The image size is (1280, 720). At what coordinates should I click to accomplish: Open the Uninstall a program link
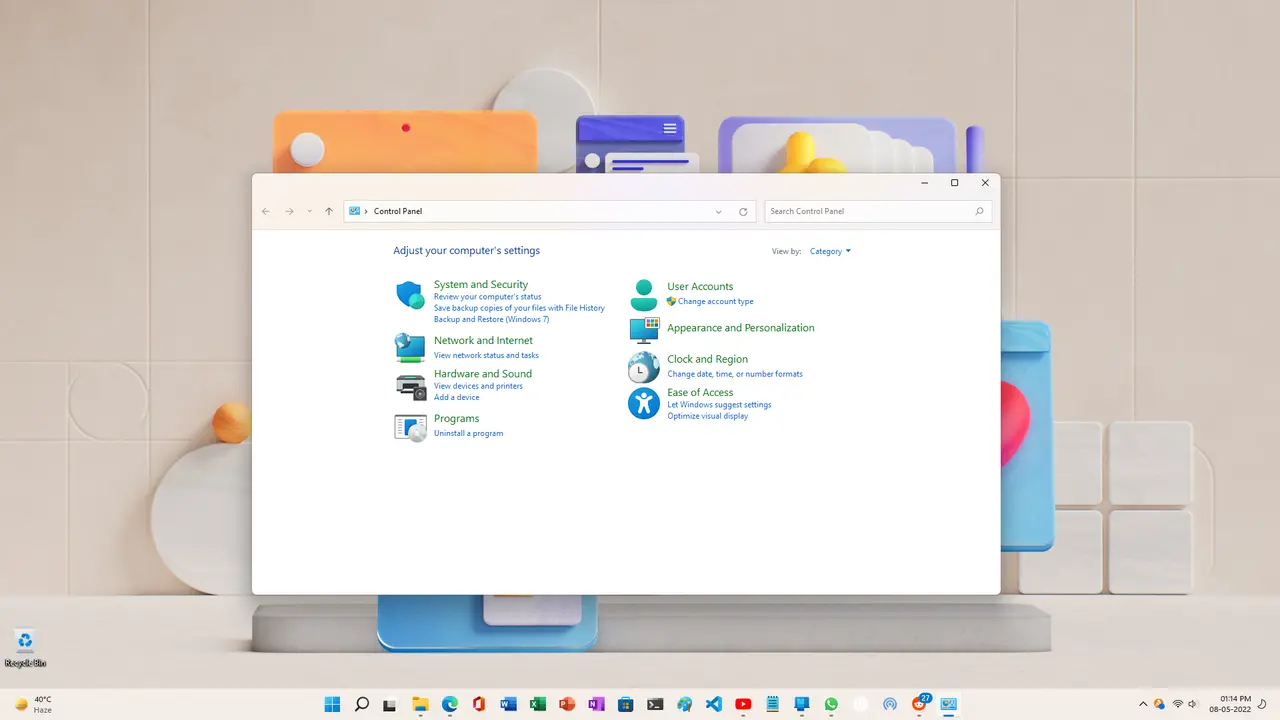point(468,434)
